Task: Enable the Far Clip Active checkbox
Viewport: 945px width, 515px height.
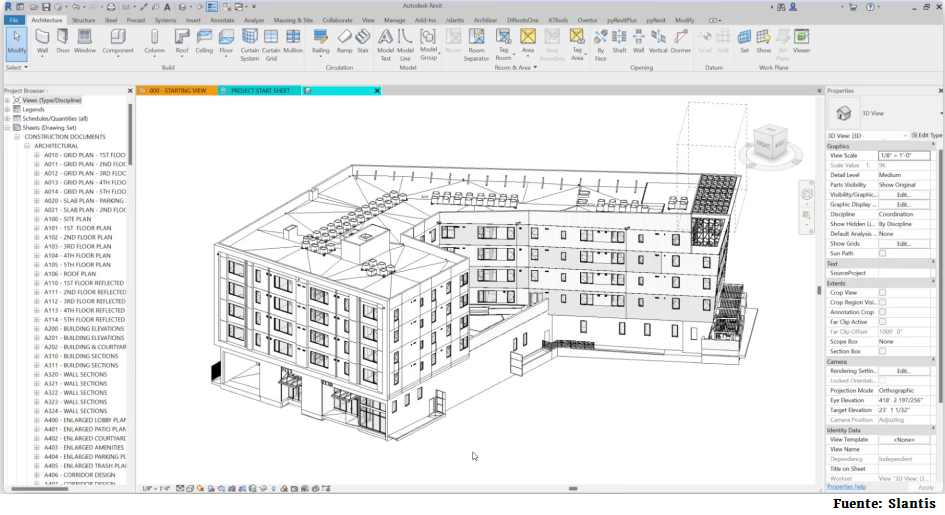Action: click(x=882, y=322)
